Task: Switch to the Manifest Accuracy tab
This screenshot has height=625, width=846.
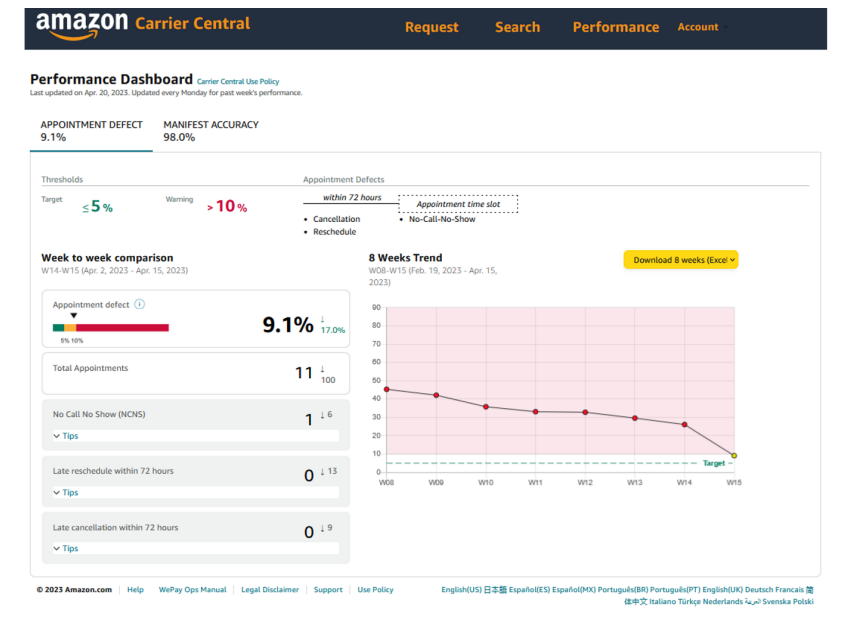Action: tap(210, 131)
